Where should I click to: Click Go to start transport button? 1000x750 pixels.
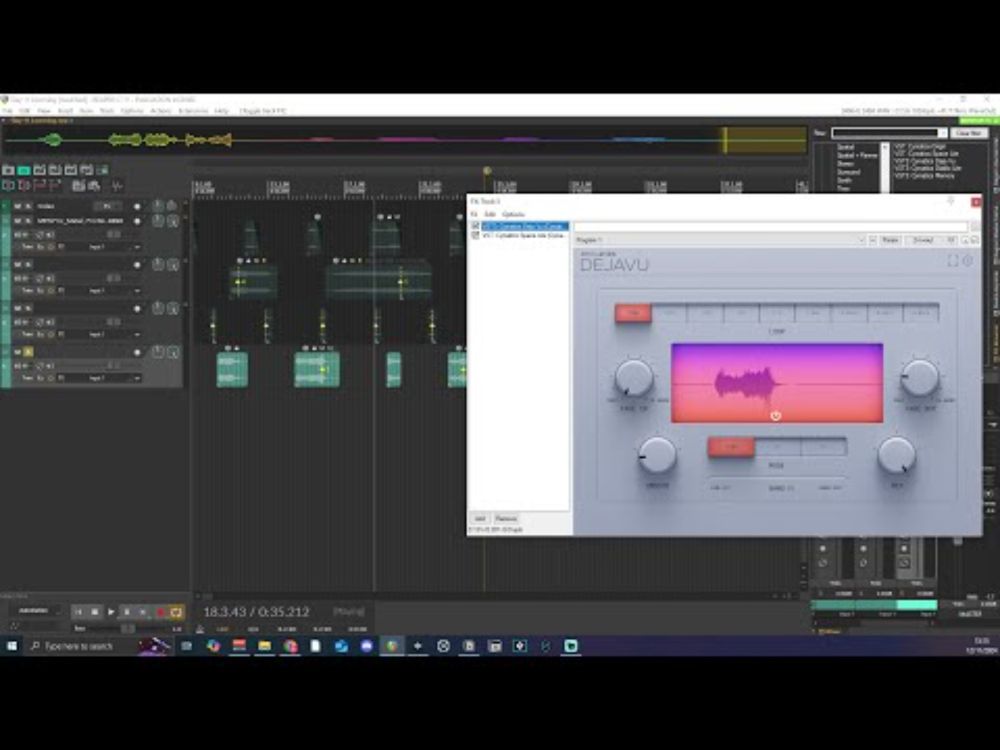[78, 612]
